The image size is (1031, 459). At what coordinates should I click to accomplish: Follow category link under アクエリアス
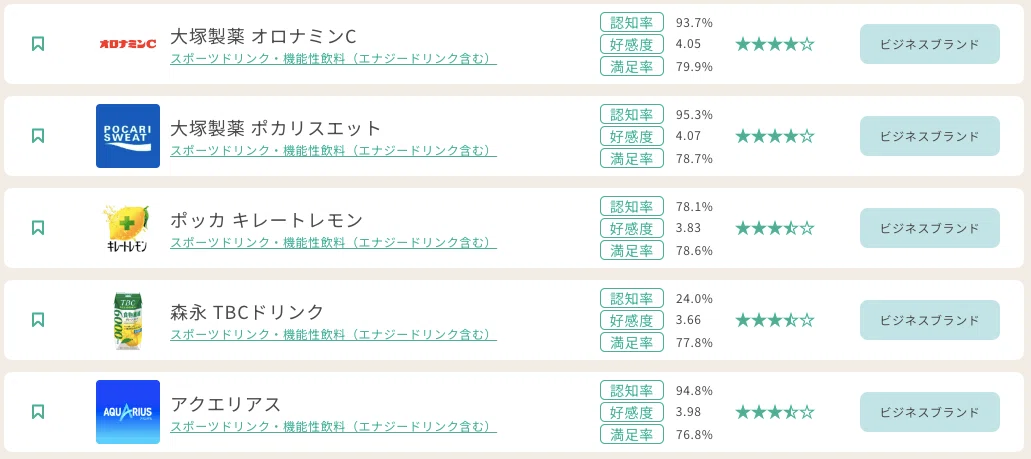(x=333, y=427)
